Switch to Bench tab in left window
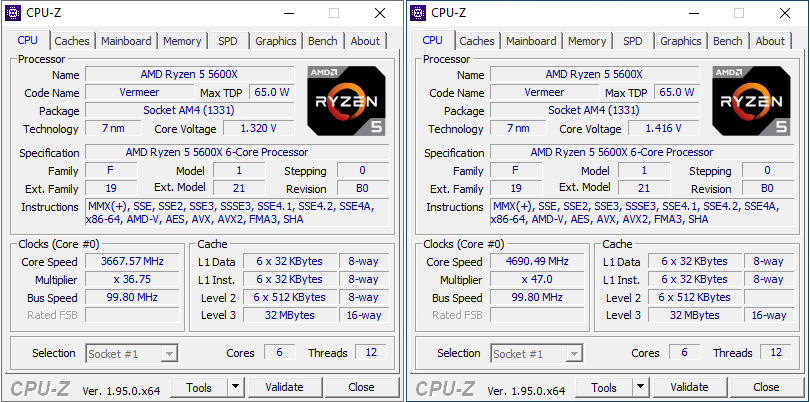 322,41
